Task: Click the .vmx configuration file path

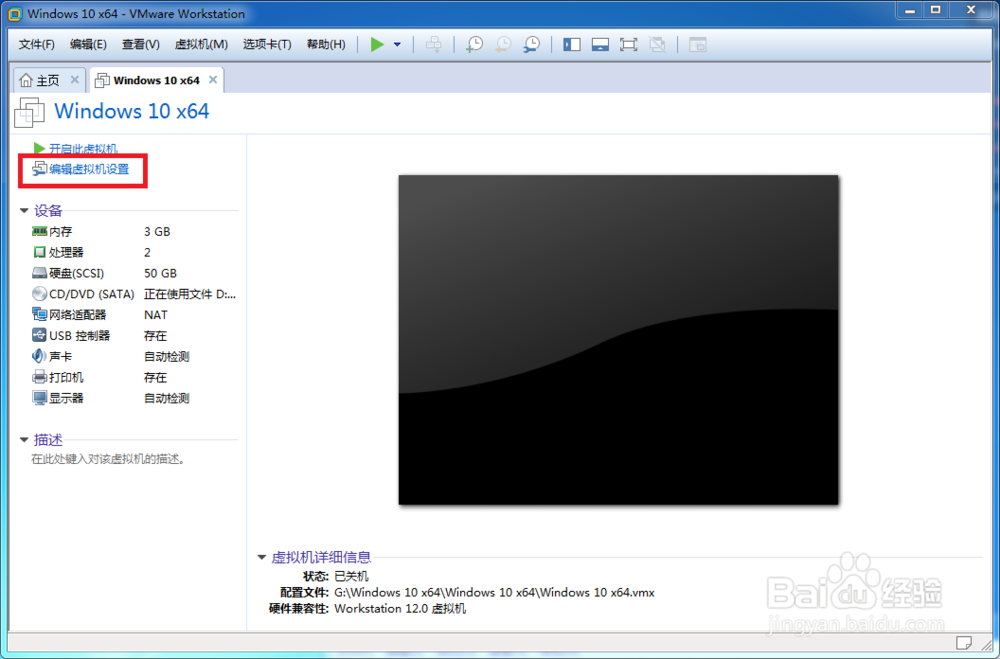Action: 494,593
